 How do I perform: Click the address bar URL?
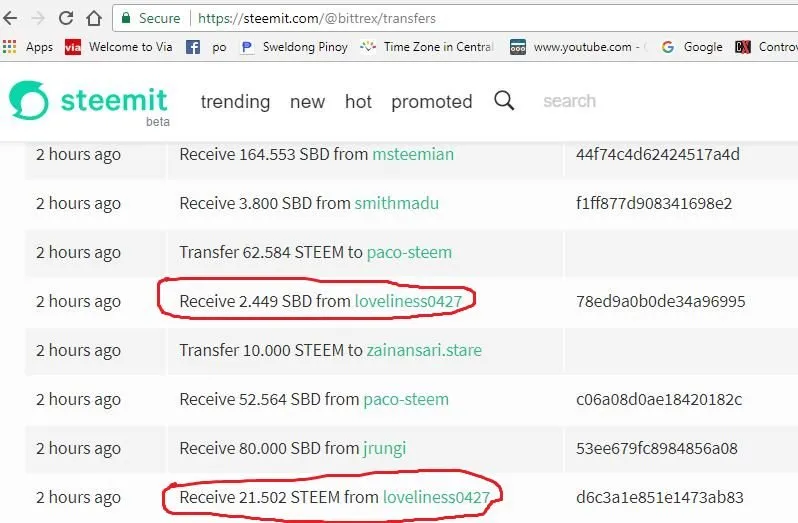317,18
